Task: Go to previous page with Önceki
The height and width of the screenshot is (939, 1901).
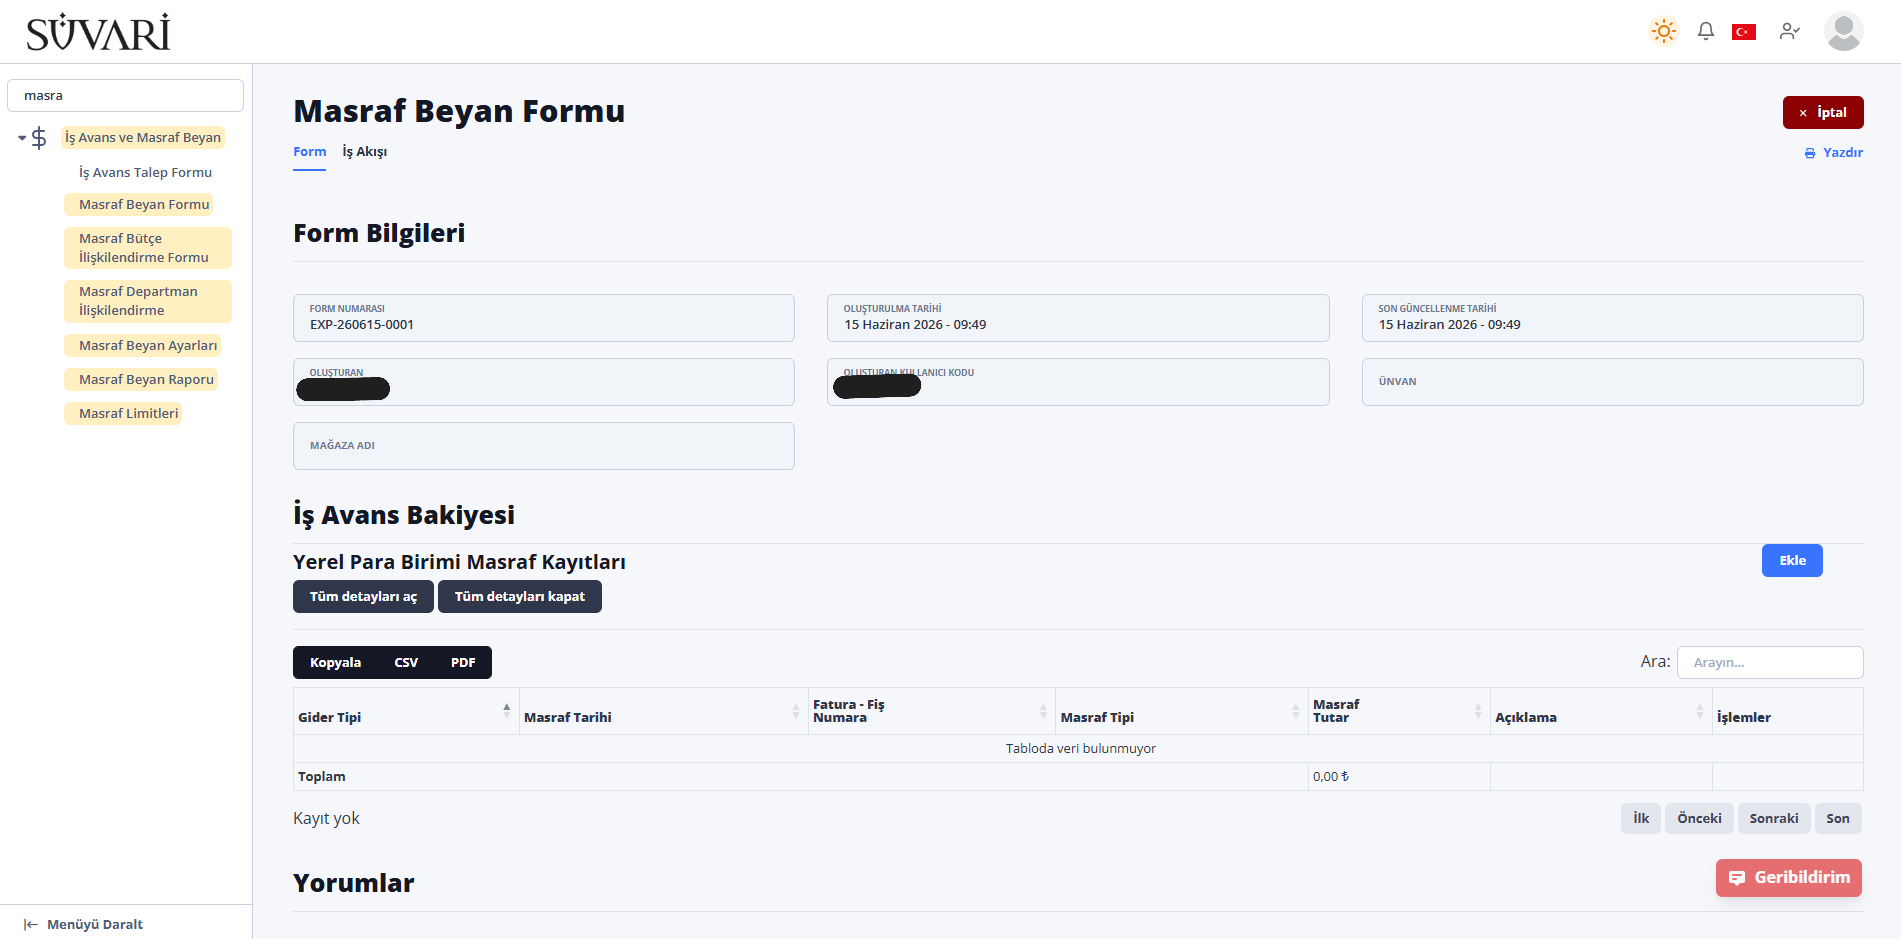Action: pyautogui.click(x=1699, y=819)
